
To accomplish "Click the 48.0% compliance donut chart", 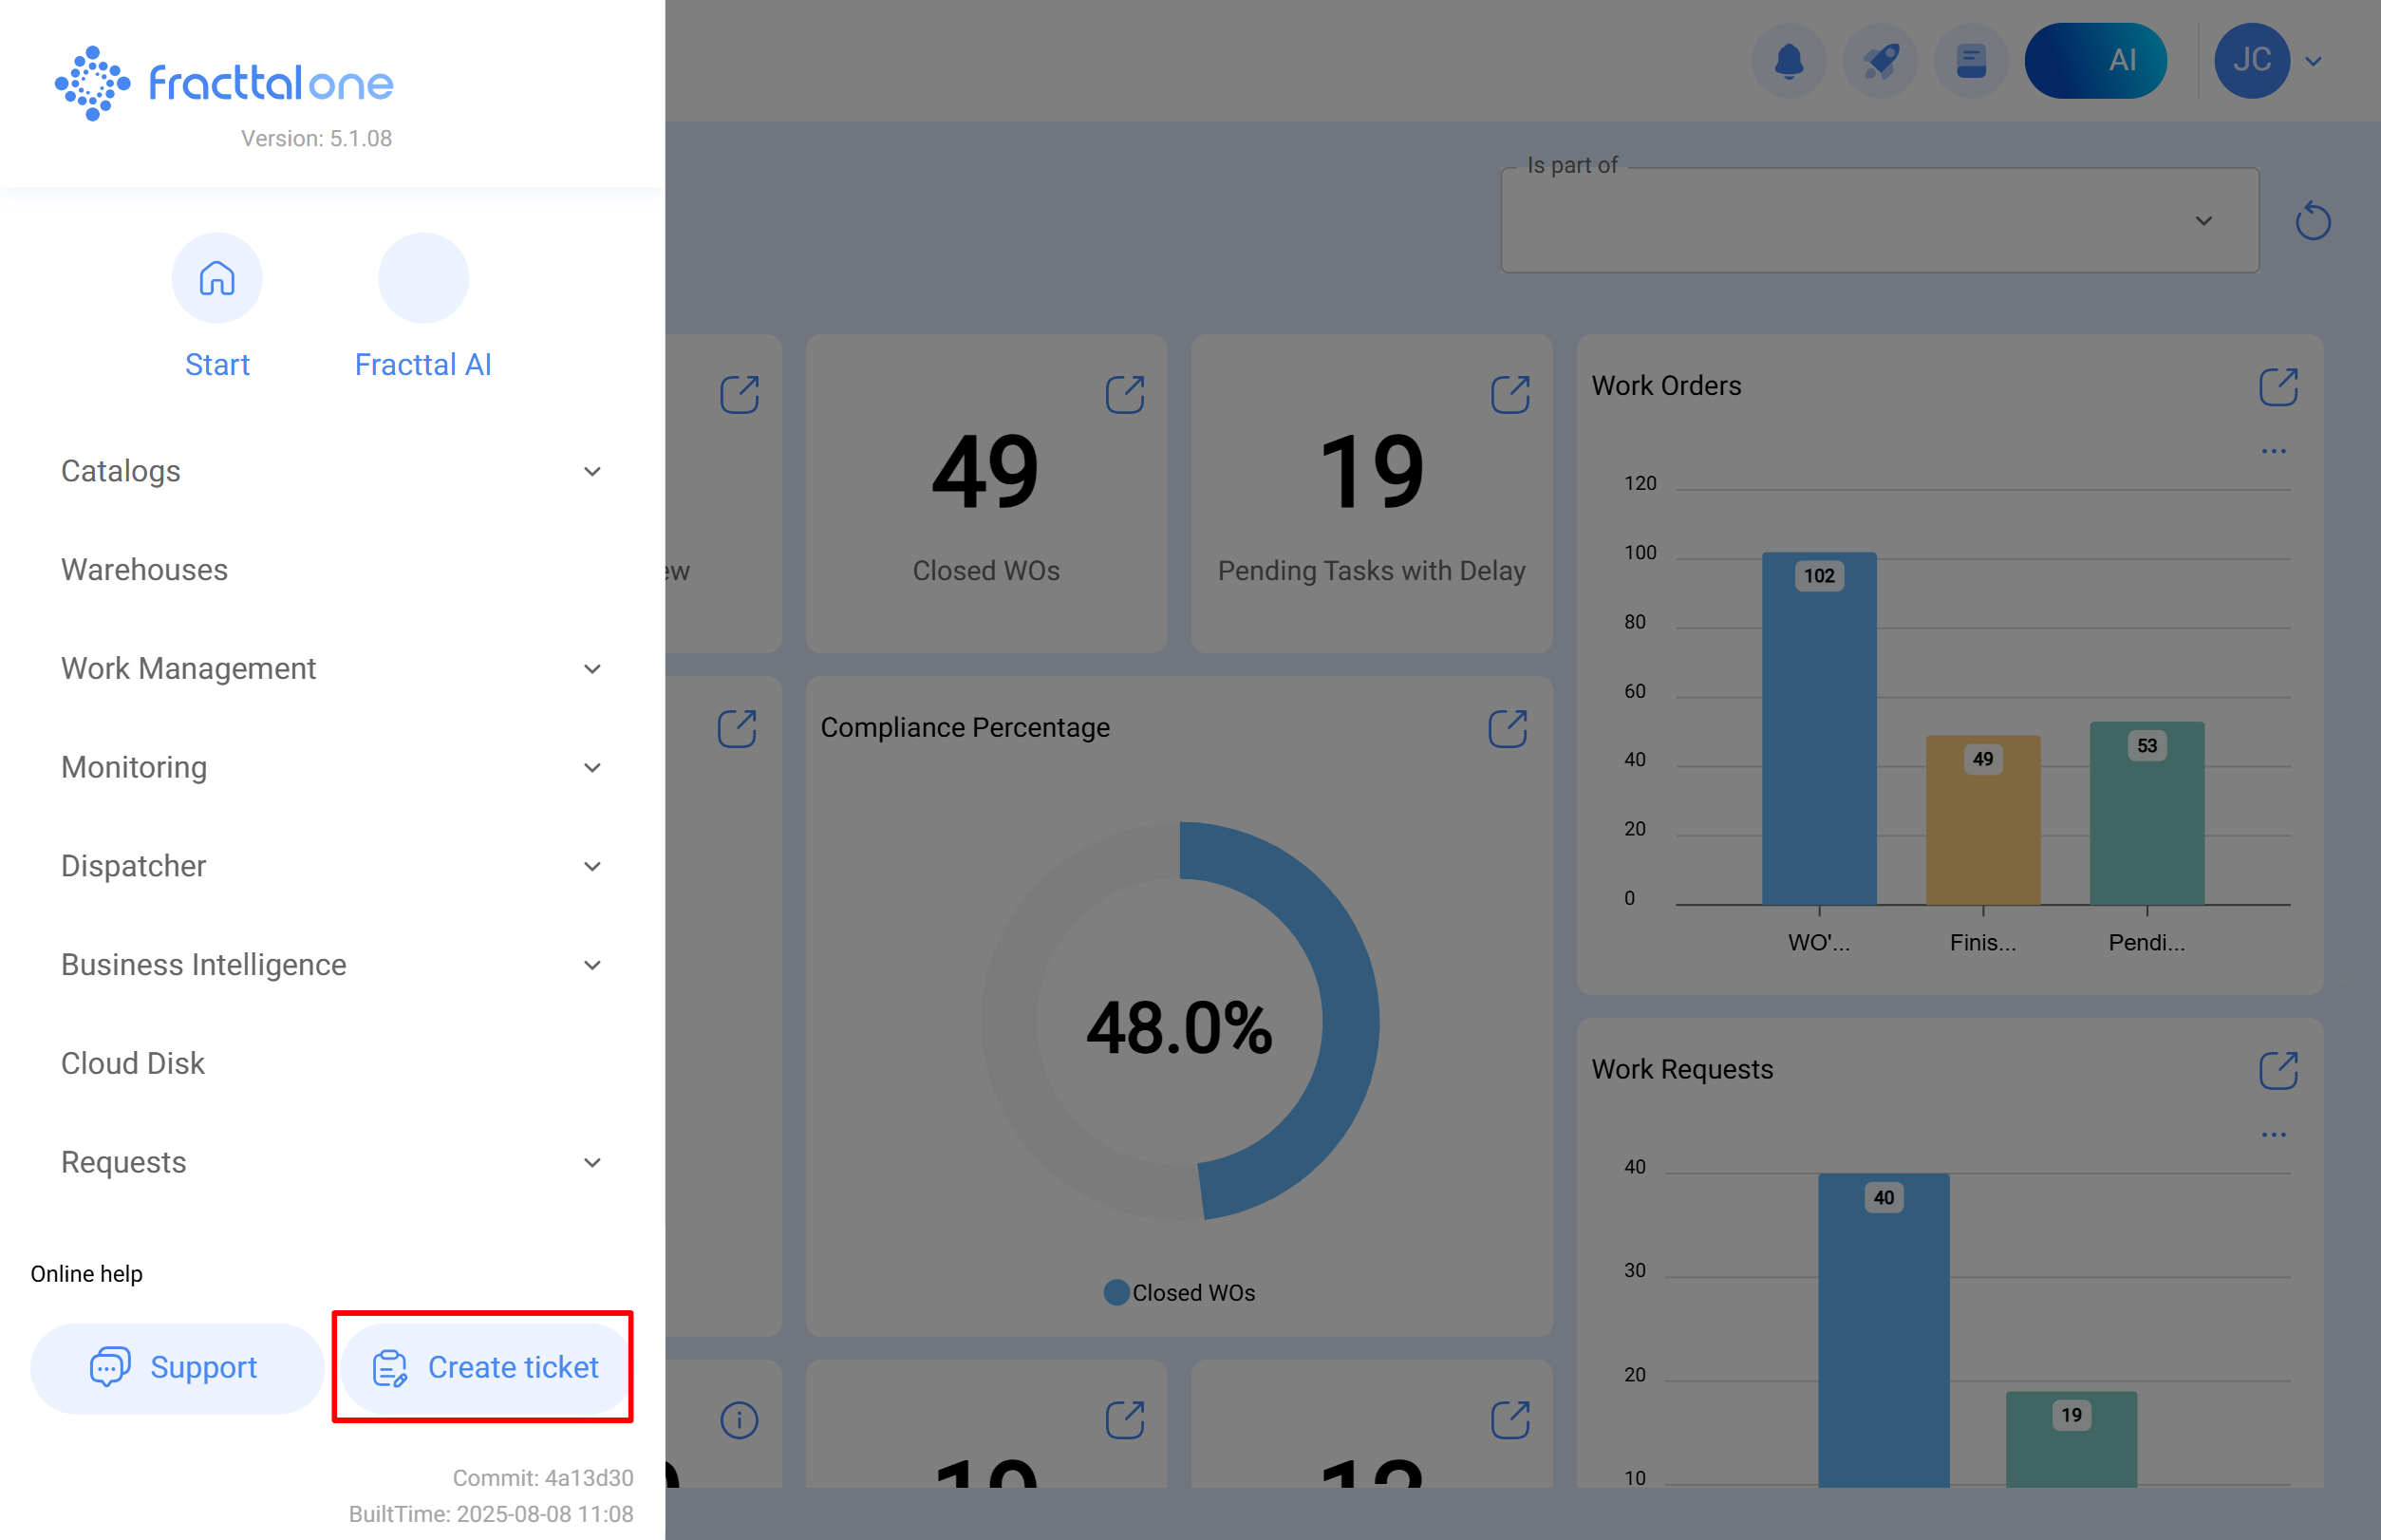I will pos(1180,1022).
